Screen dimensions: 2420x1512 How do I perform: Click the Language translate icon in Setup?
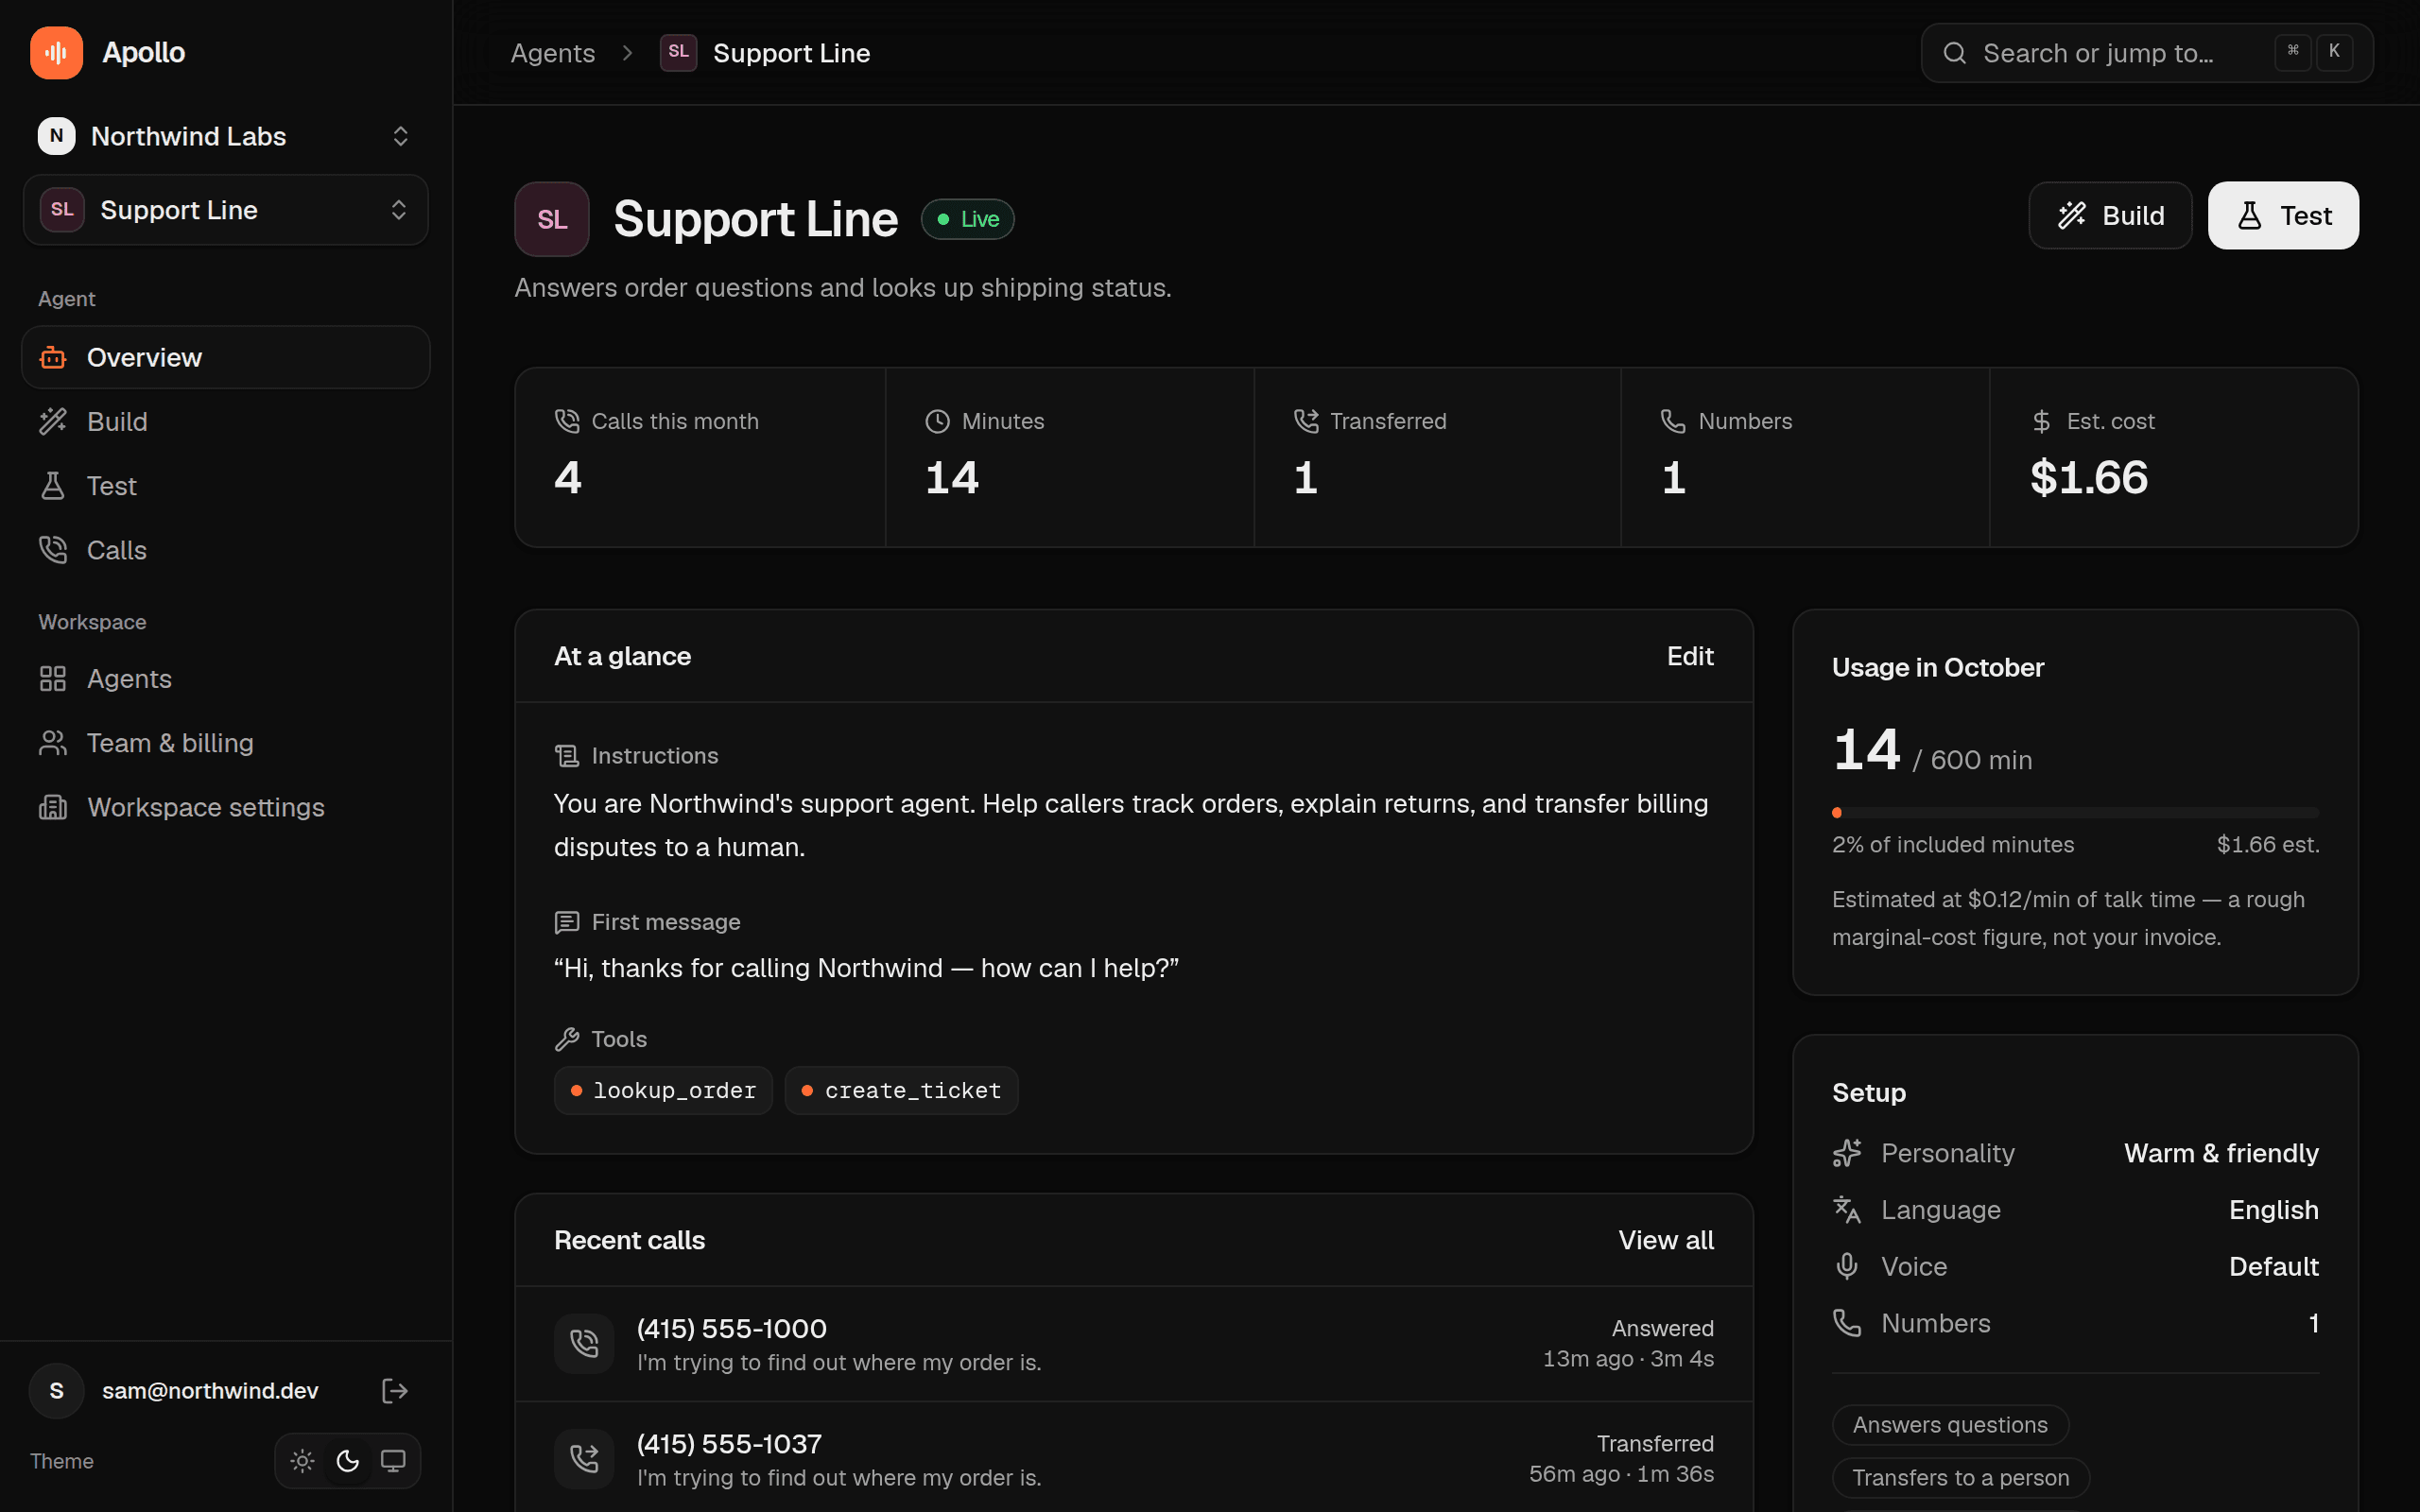pos(1846,1210)
